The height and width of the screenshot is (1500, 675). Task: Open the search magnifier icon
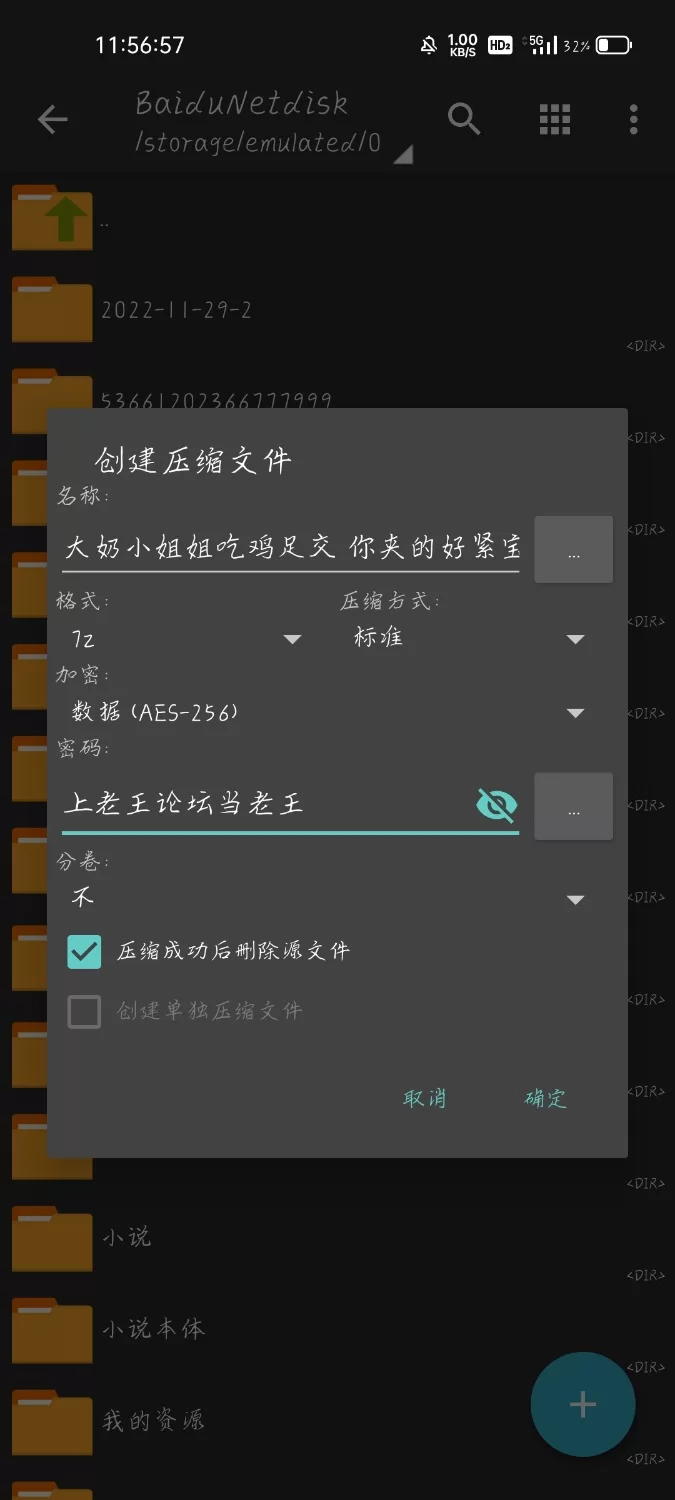(x=464, y=119)
